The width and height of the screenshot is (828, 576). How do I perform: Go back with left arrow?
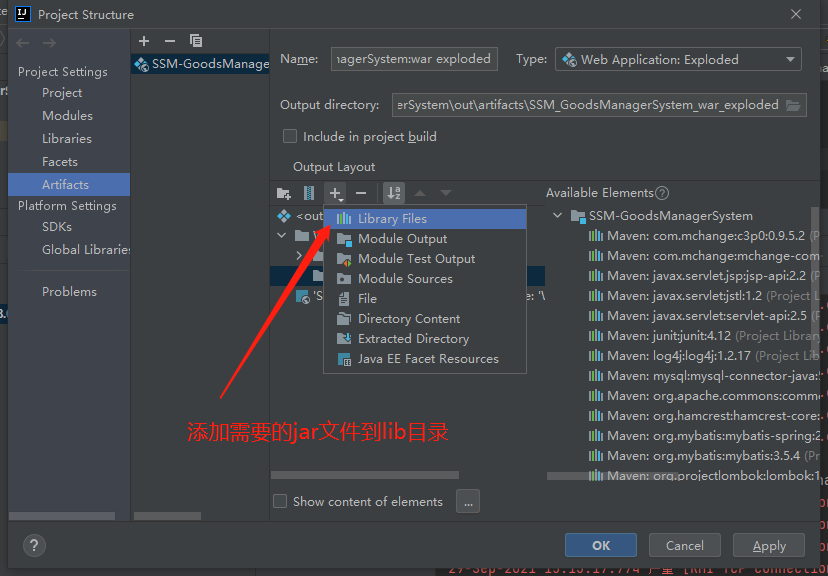[23, 43]
